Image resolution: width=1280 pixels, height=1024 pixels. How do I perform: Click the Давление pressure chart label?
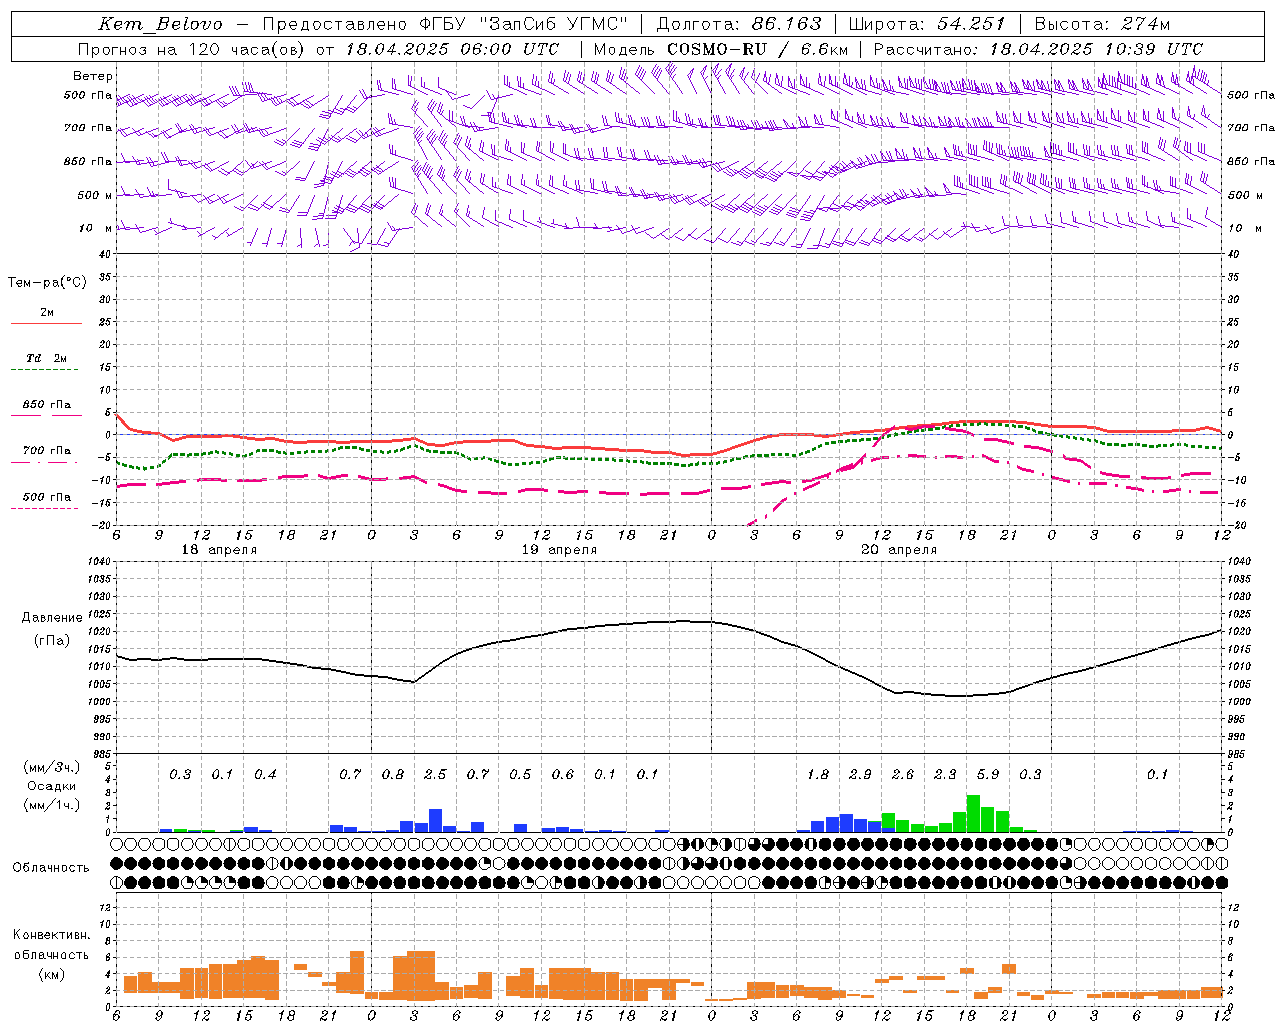tap(52, 618)
